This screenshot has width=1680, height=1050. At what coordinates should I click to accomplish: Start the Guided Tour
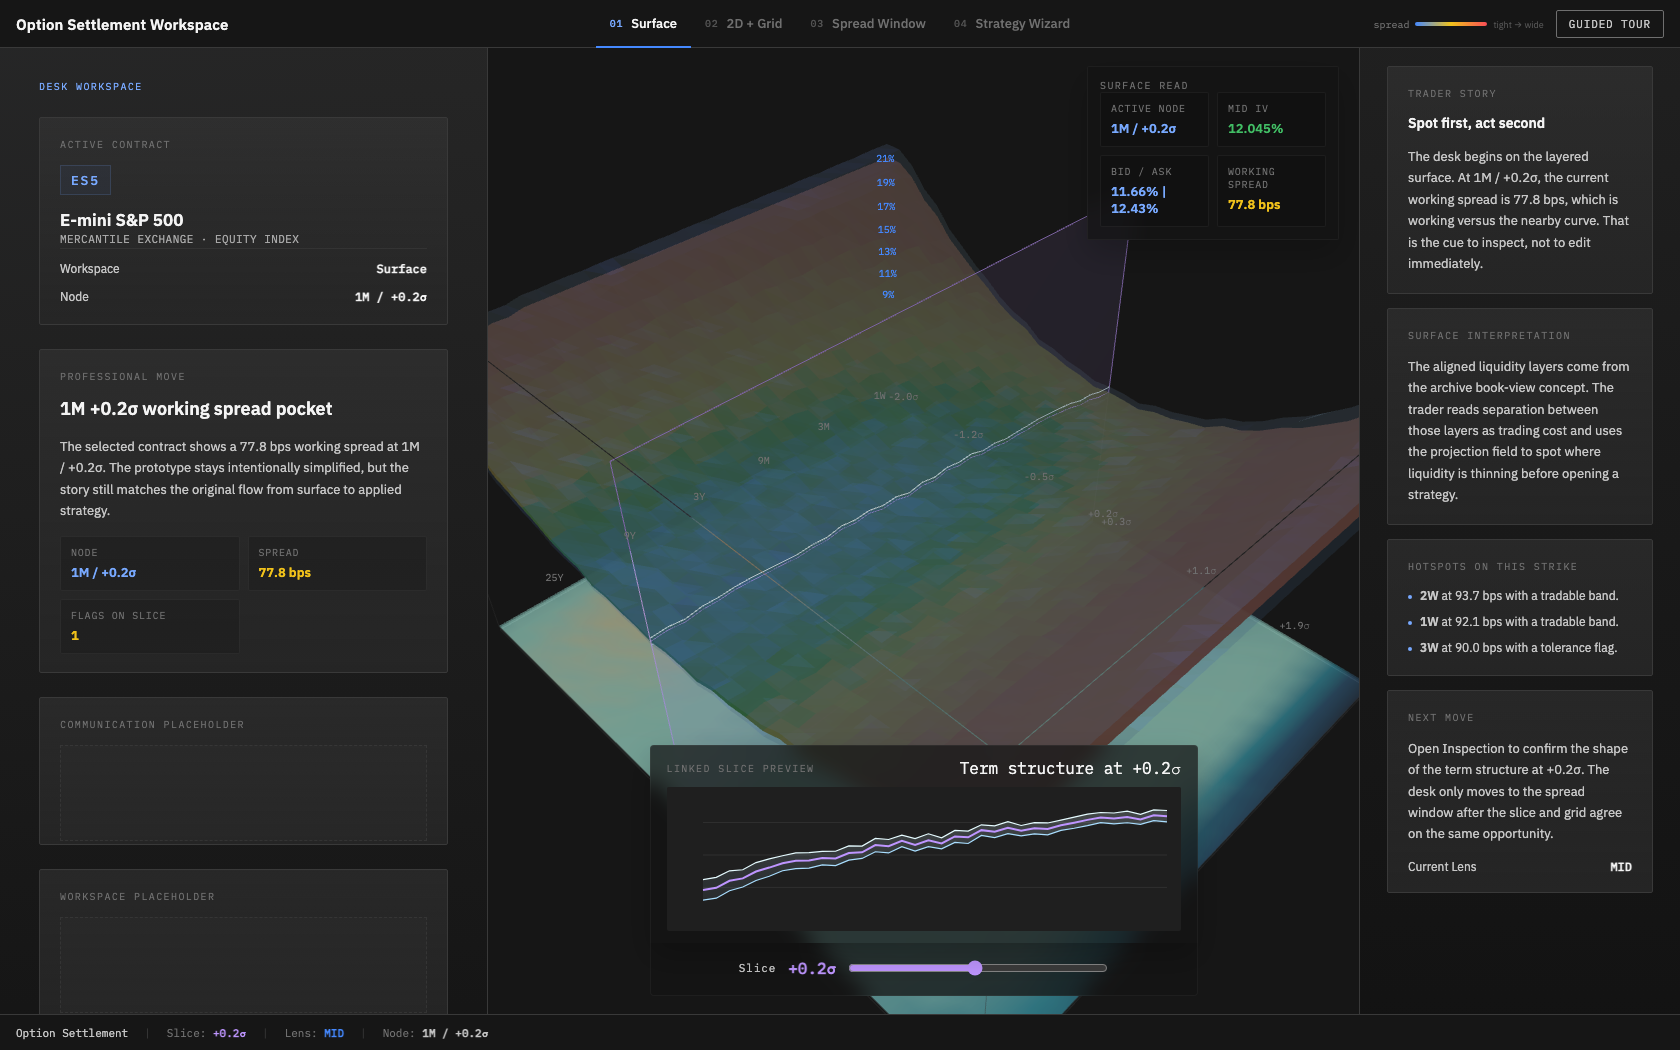pos(1609,24)
